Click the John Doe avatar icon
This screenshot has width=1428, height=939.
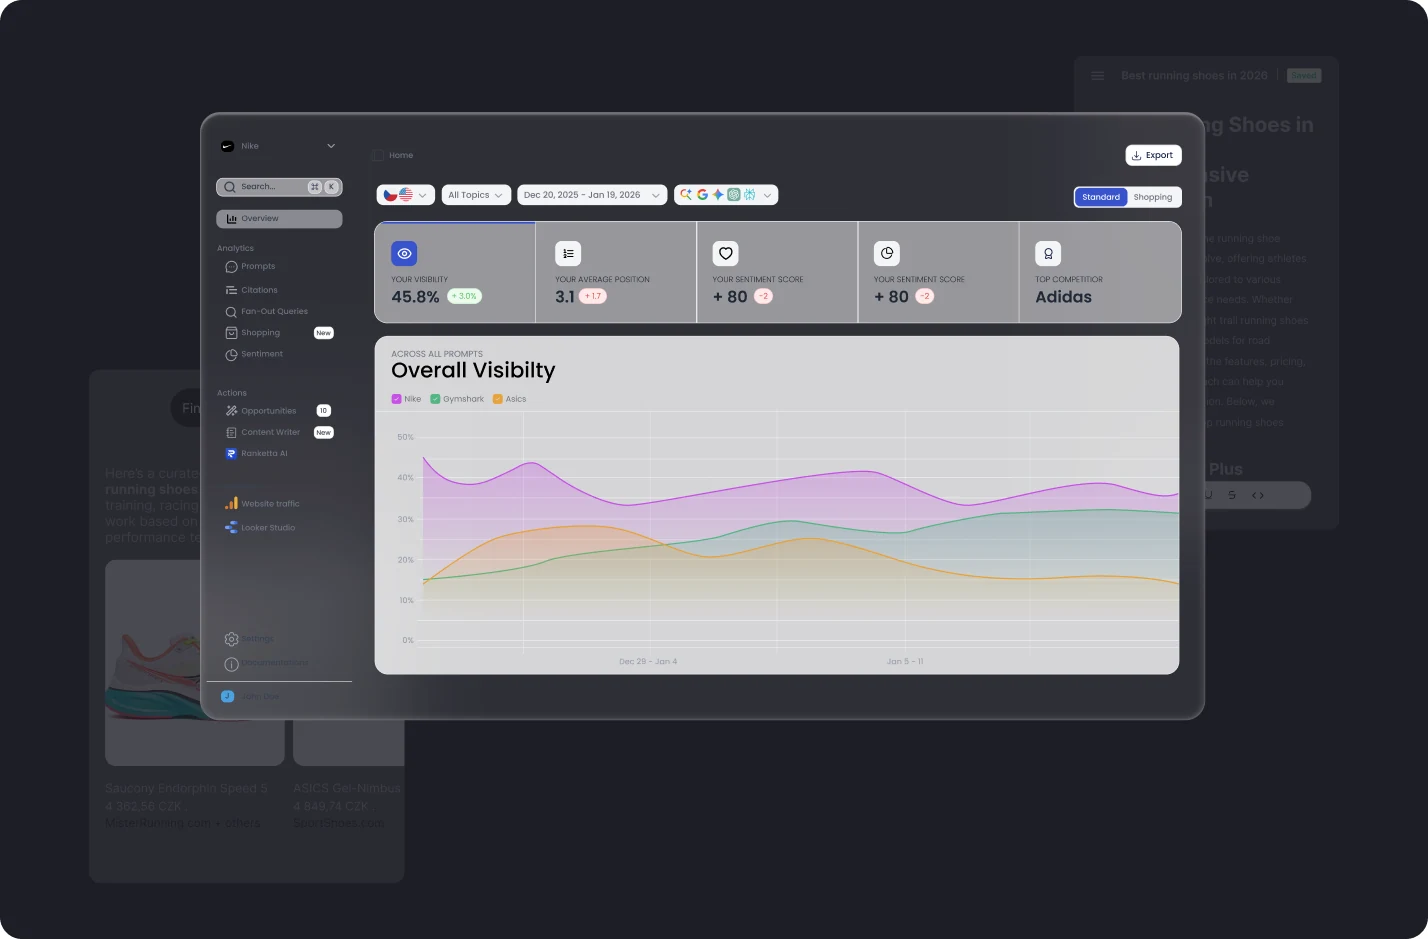tap(227, 696)
